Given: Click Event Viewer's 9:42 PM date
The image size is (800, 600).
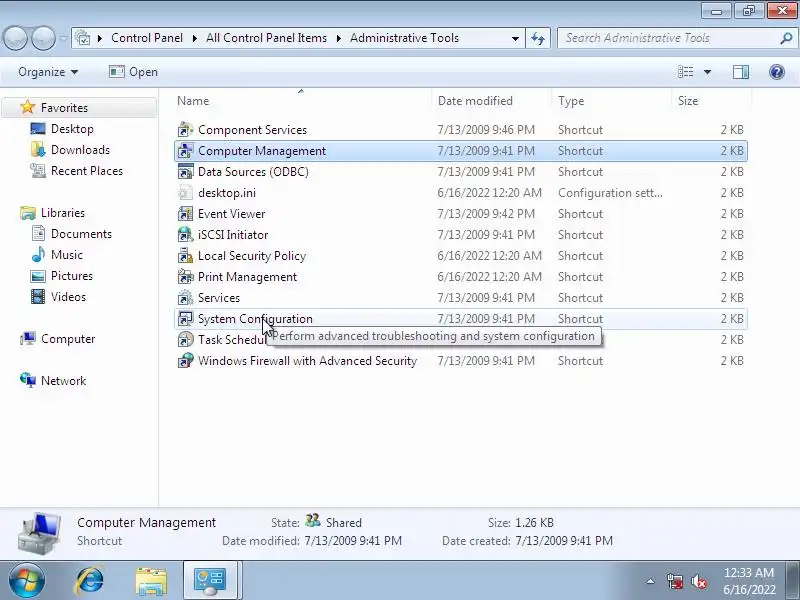Looking at the screenshot, I should pyautogui.click(x=486, y=213).
